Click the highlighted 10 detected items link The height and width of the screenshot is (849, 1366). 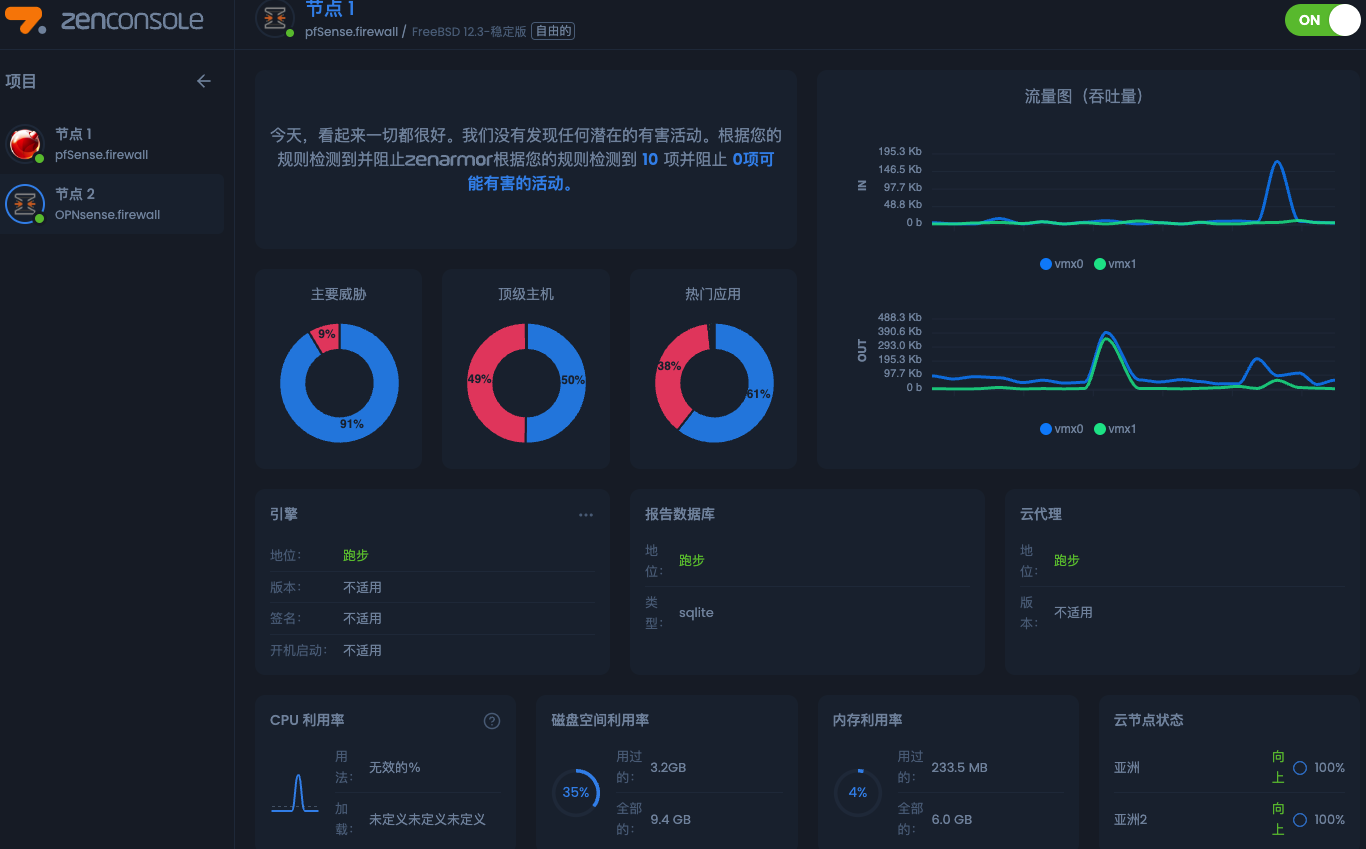[x=649, y=159]
